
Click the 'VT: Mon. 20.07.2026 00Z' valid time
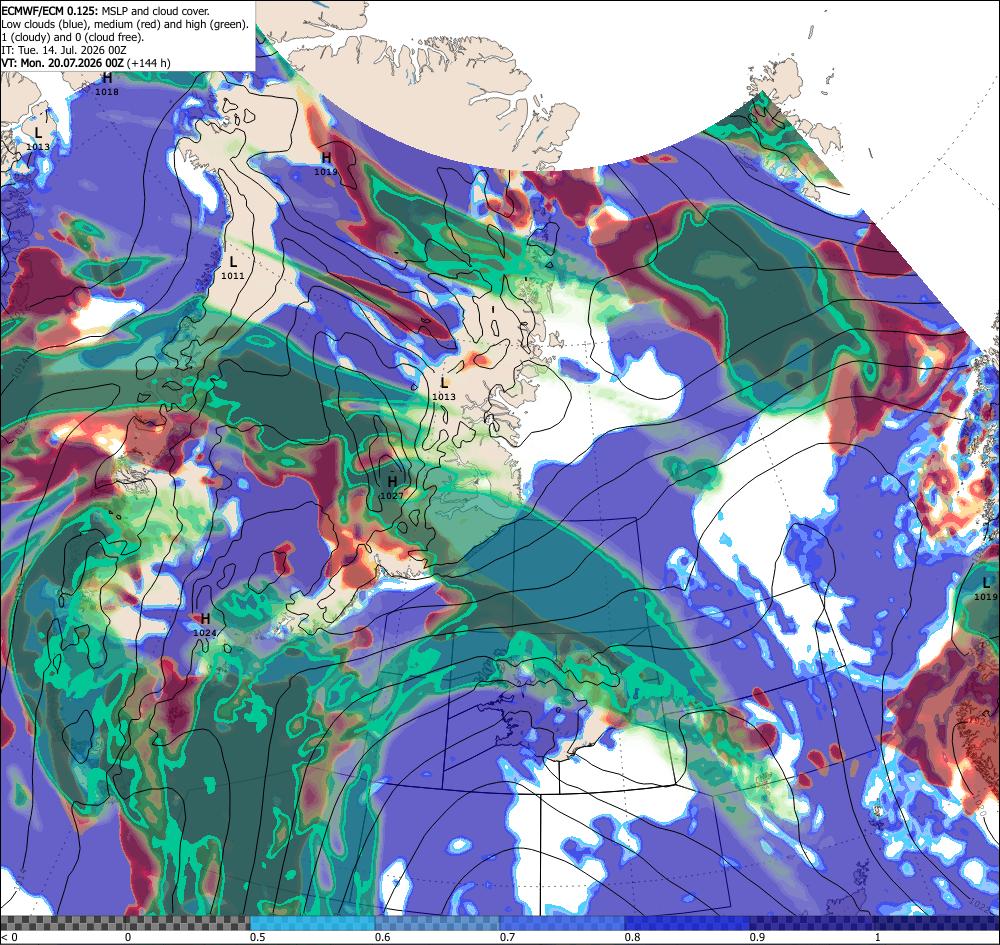click(x=64, y=63)
